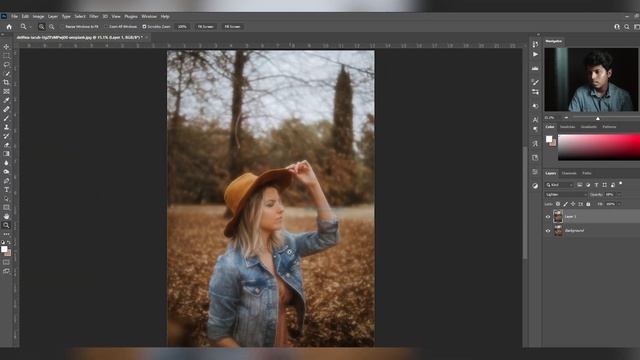Open the layer filter Kind dropdown

pyautogui.click(x=560, y=185)
